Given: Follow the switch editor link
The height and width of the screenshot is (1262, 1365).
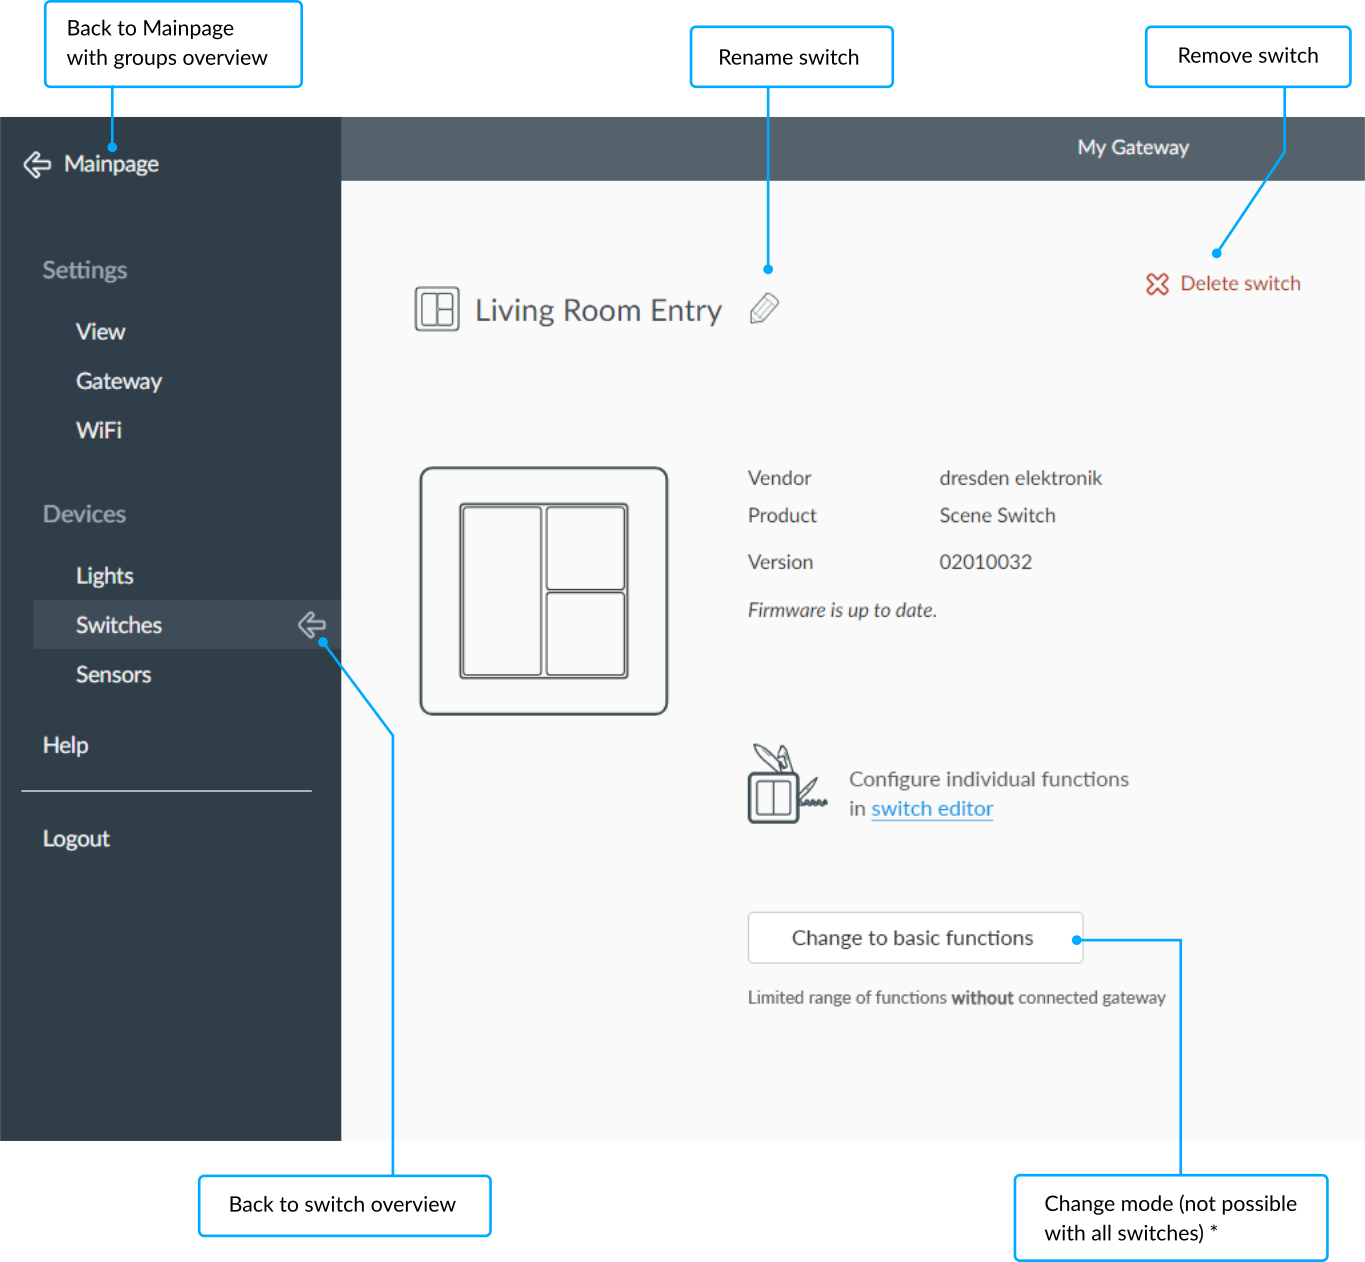Looking at the screenshot, I should tap(932, 809).
